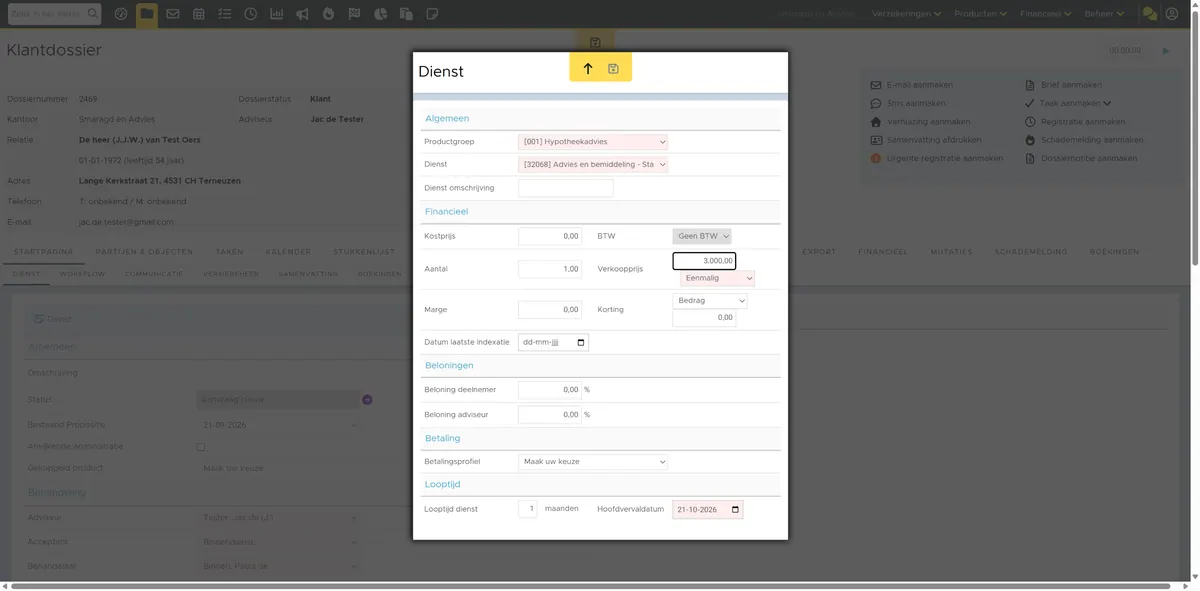The height and width of the screenshot is (591, 1200).
Task: Open the Geen BTW dropdown
Action: [702, 236]
